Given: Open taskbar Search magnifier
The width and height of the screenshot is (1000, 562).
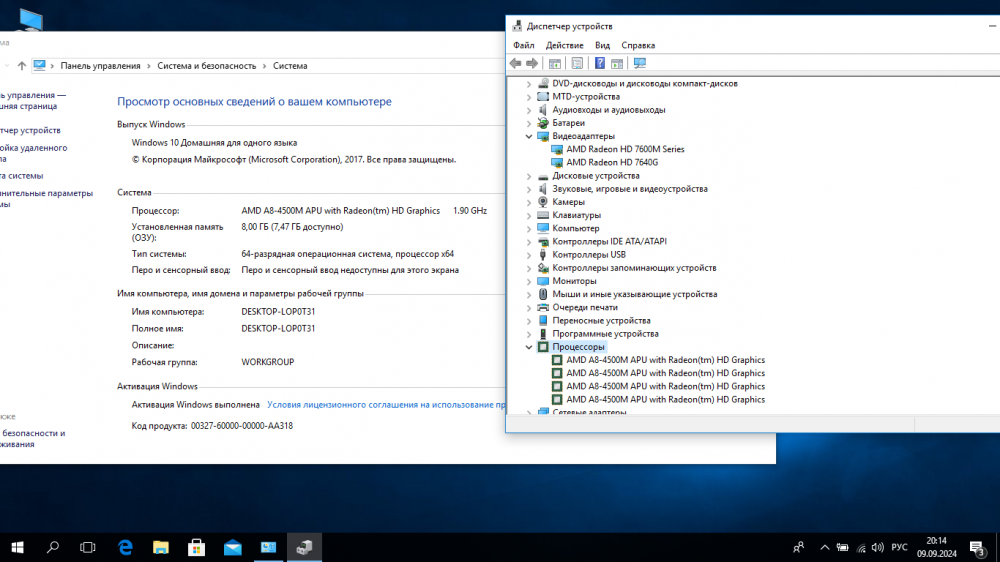Looking at the screenshot, I should 52,547.
